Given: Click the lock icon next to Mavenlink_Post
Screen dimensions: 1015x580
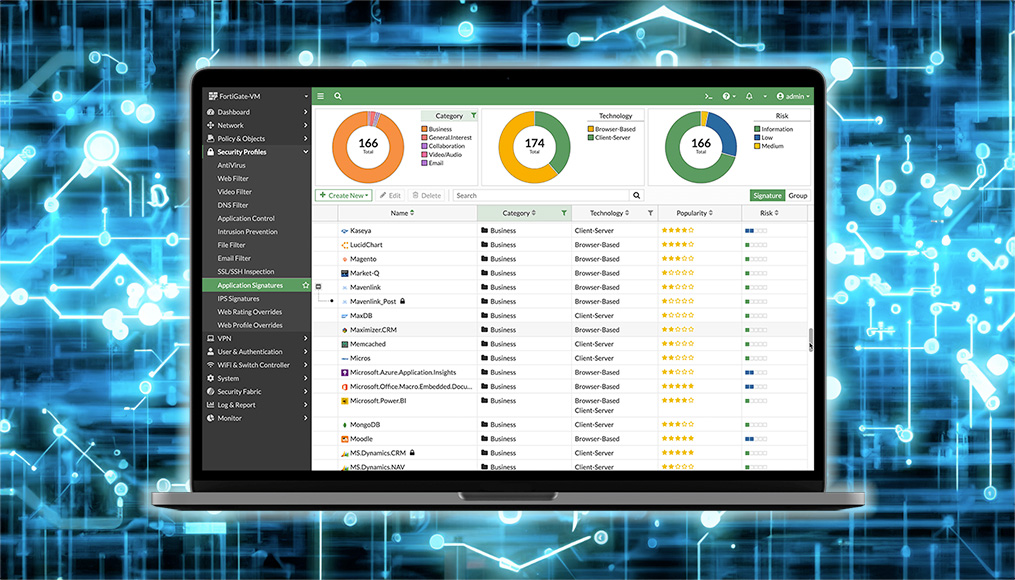Looking at the screenshot, I should click(x=403, y=301).
